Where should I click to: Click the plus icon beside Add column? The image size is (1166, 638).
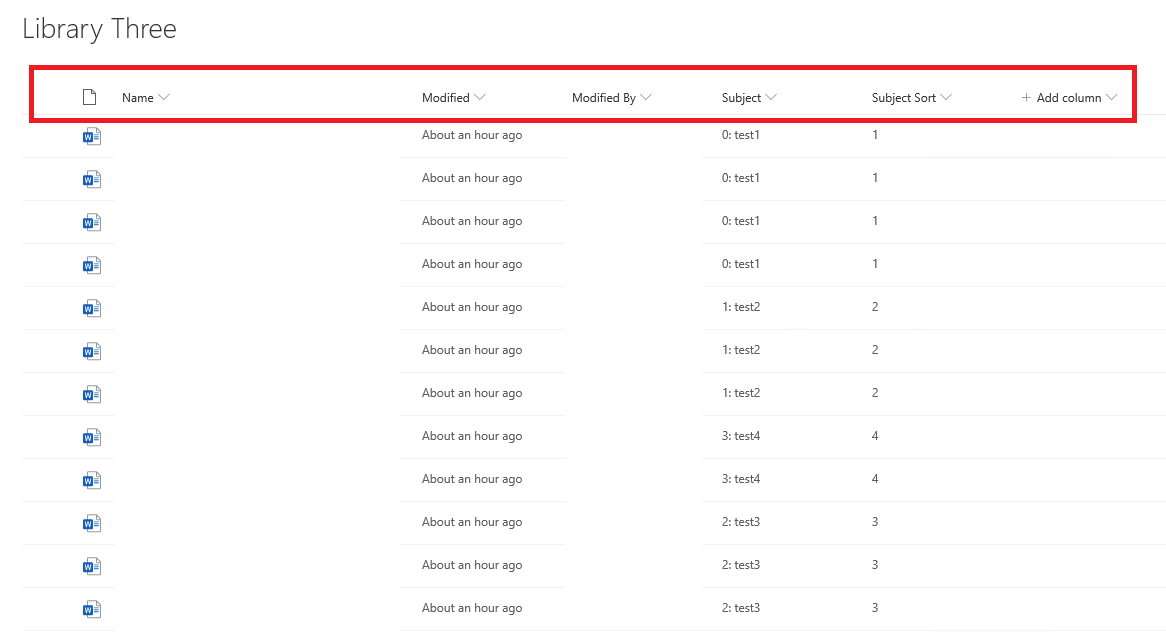point(1026,97)
